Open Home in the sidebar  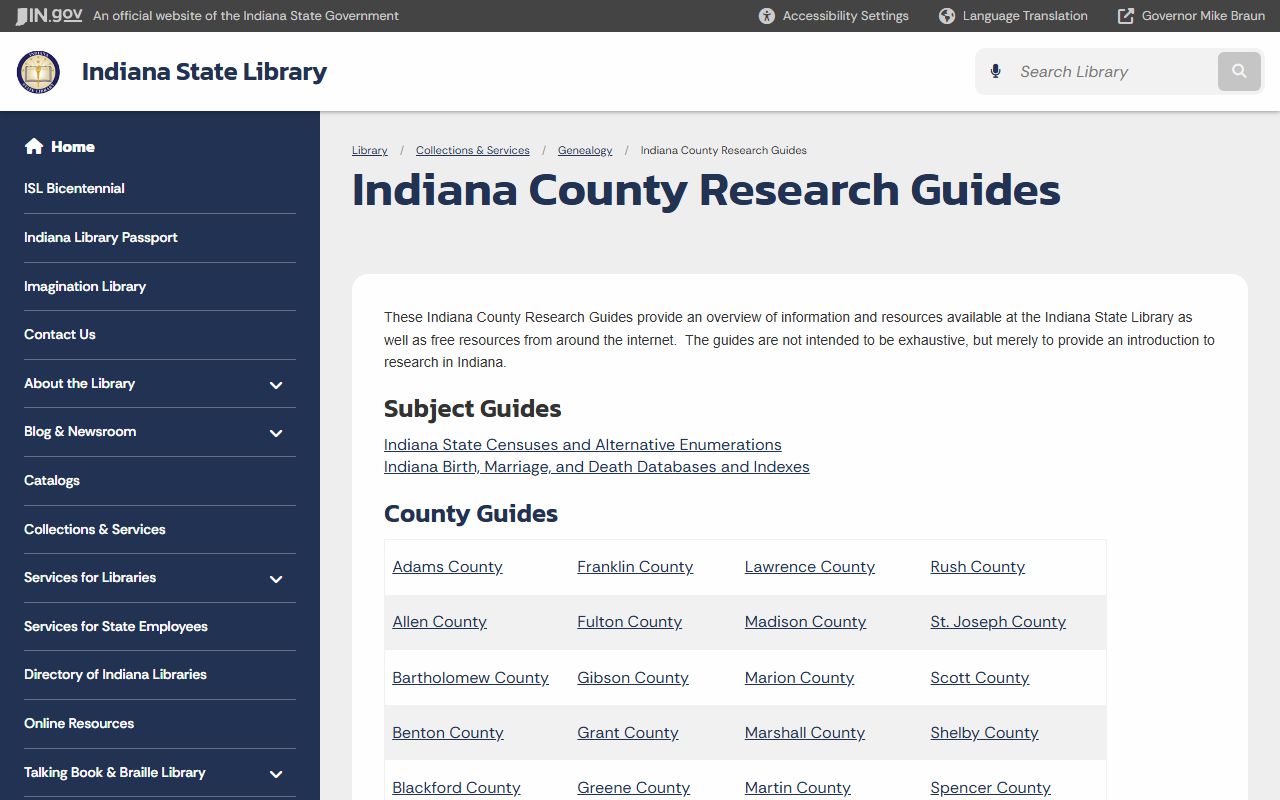73,147
